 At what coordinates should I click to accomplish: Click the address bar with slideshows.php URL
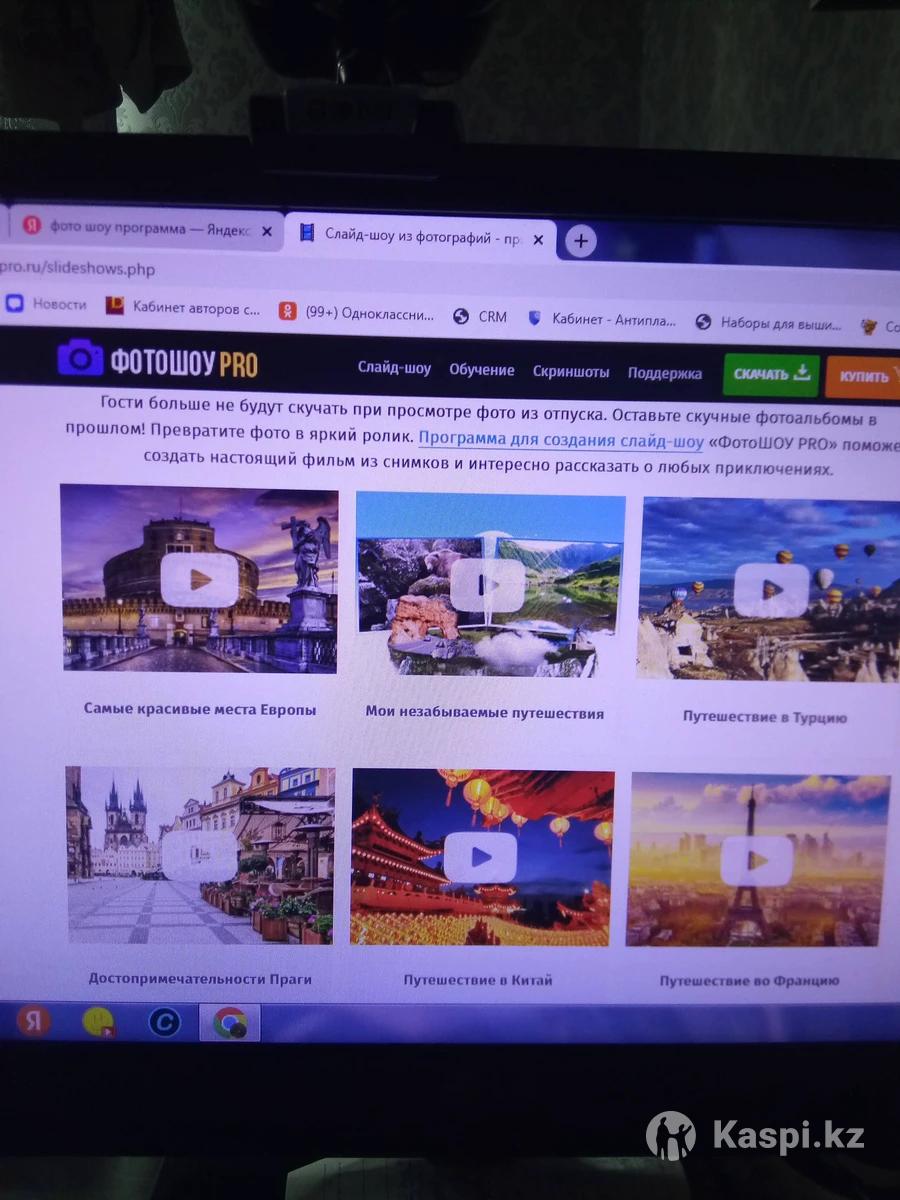coord(80,268)
